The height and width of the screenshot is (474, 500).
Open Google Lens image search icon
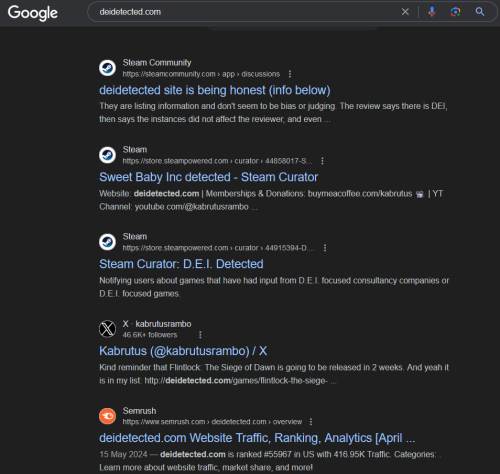(455, 12)
